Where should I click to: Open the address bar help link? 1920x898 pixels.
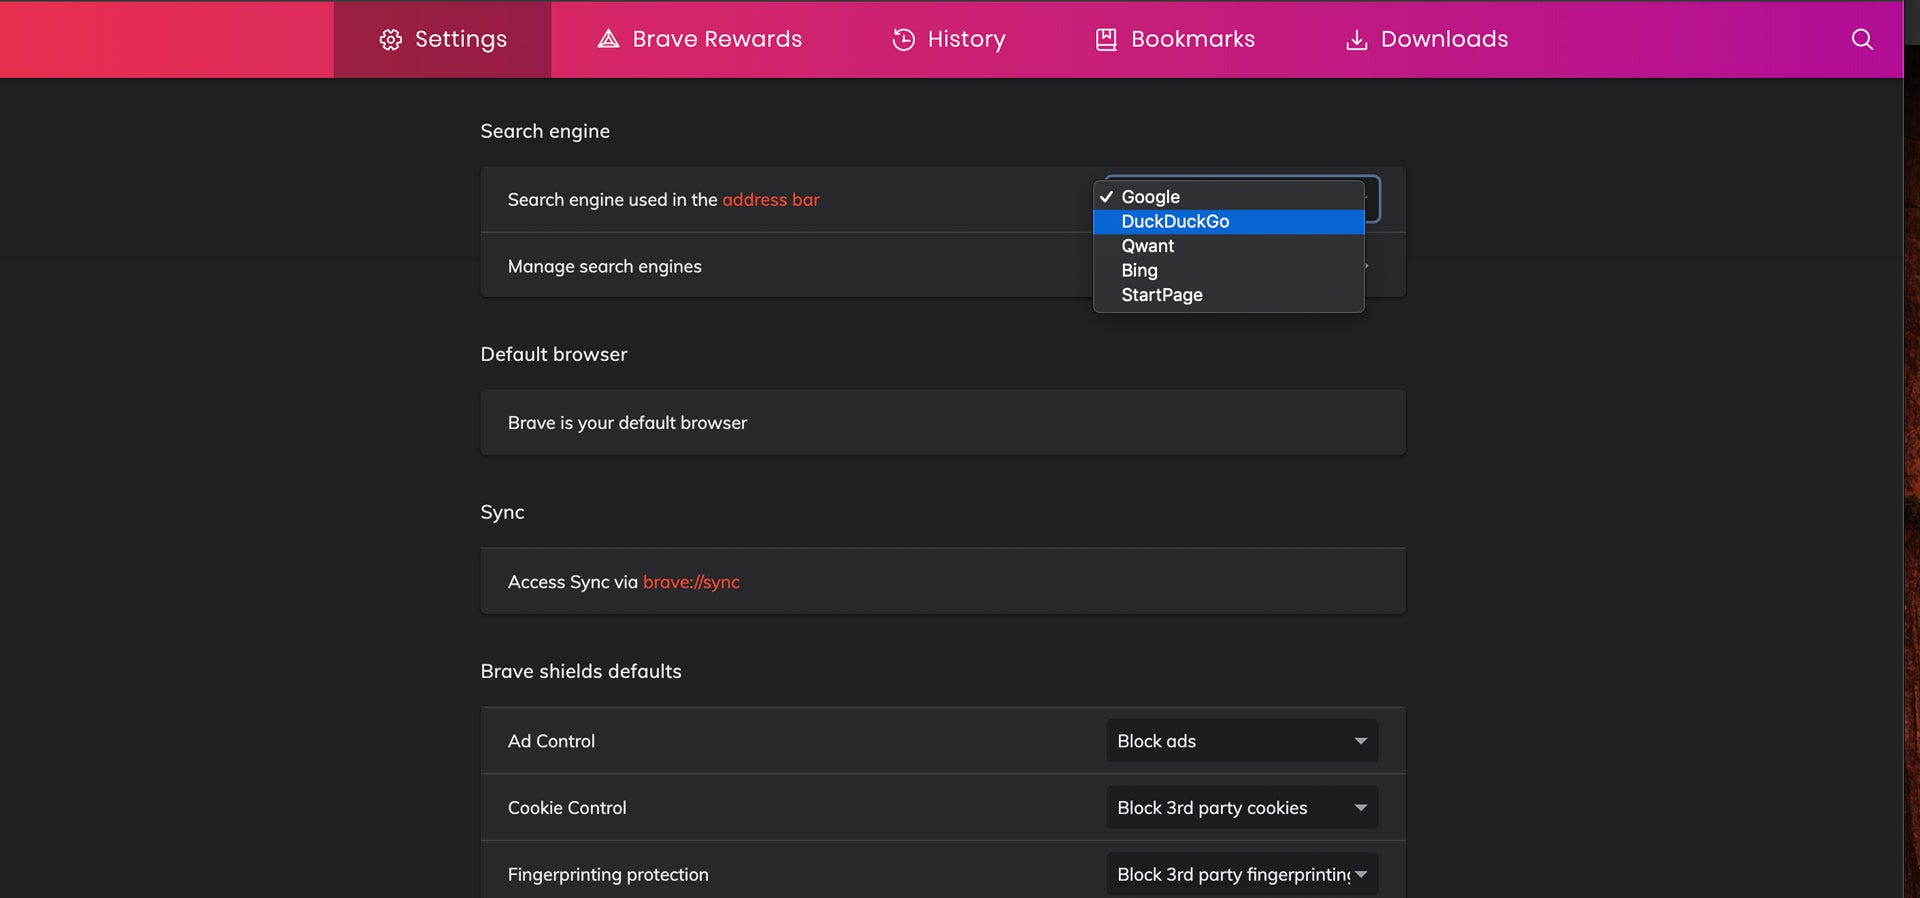click(770, 200)
